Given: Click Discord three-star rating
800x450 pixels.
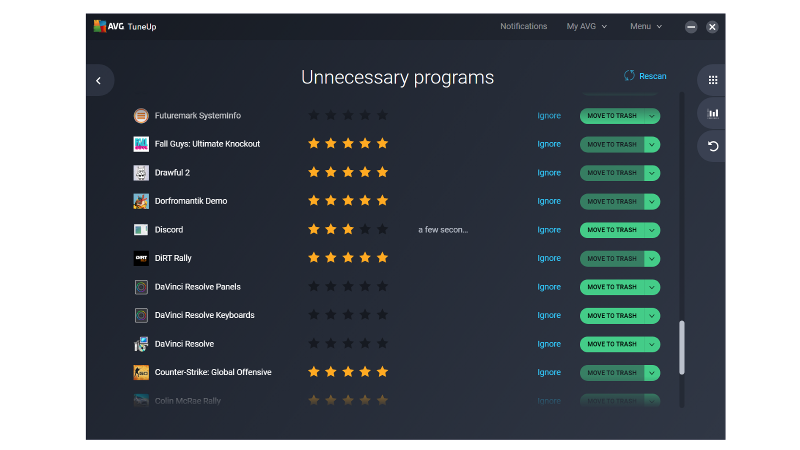Looking at the screenshot, I should pos(348,230).
